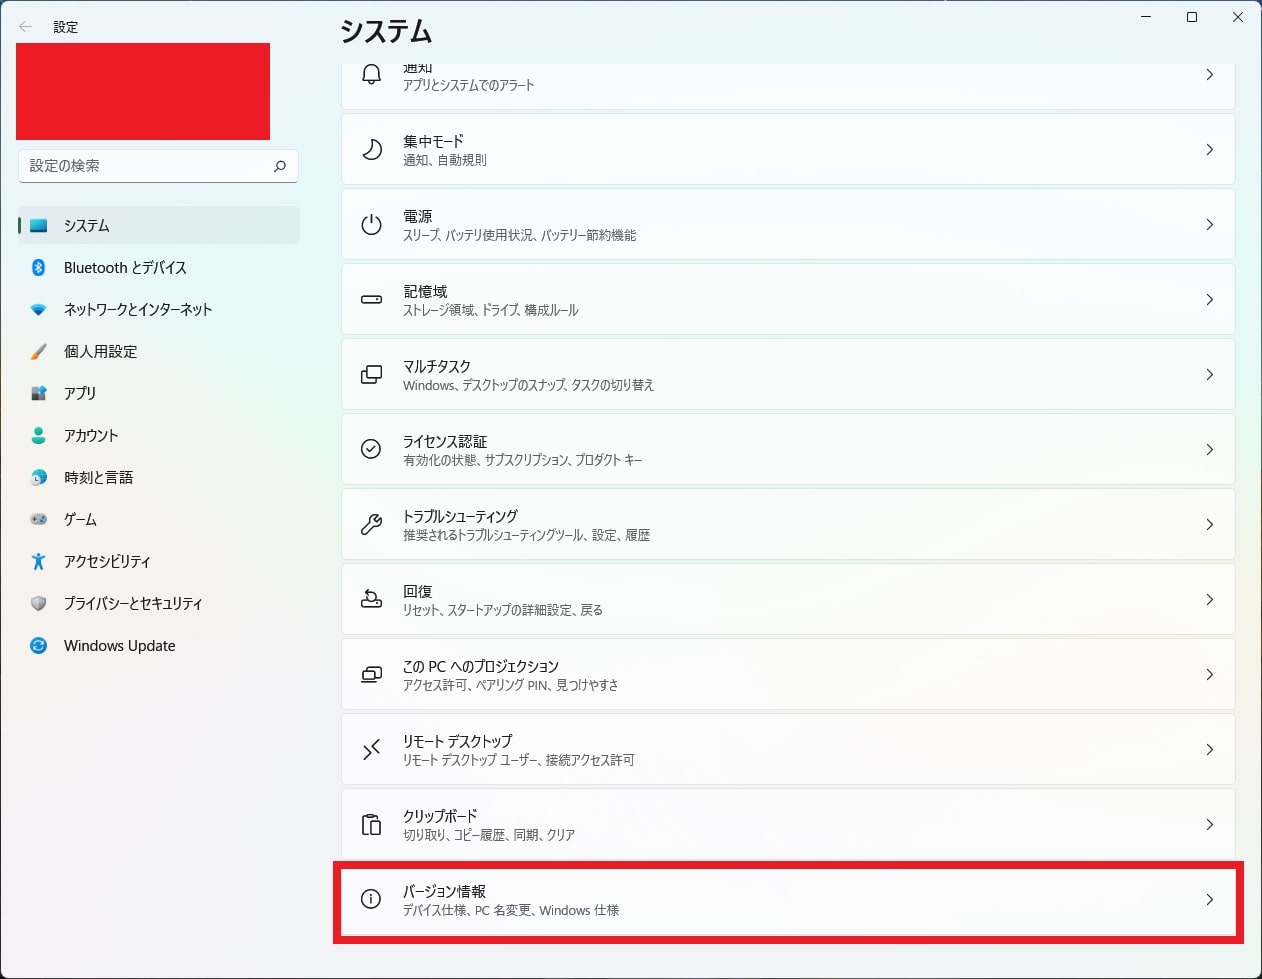Open the トラブルシューティング row chevron
This screenshot has height=979, width=1262.
click(x=1209, y=524)
